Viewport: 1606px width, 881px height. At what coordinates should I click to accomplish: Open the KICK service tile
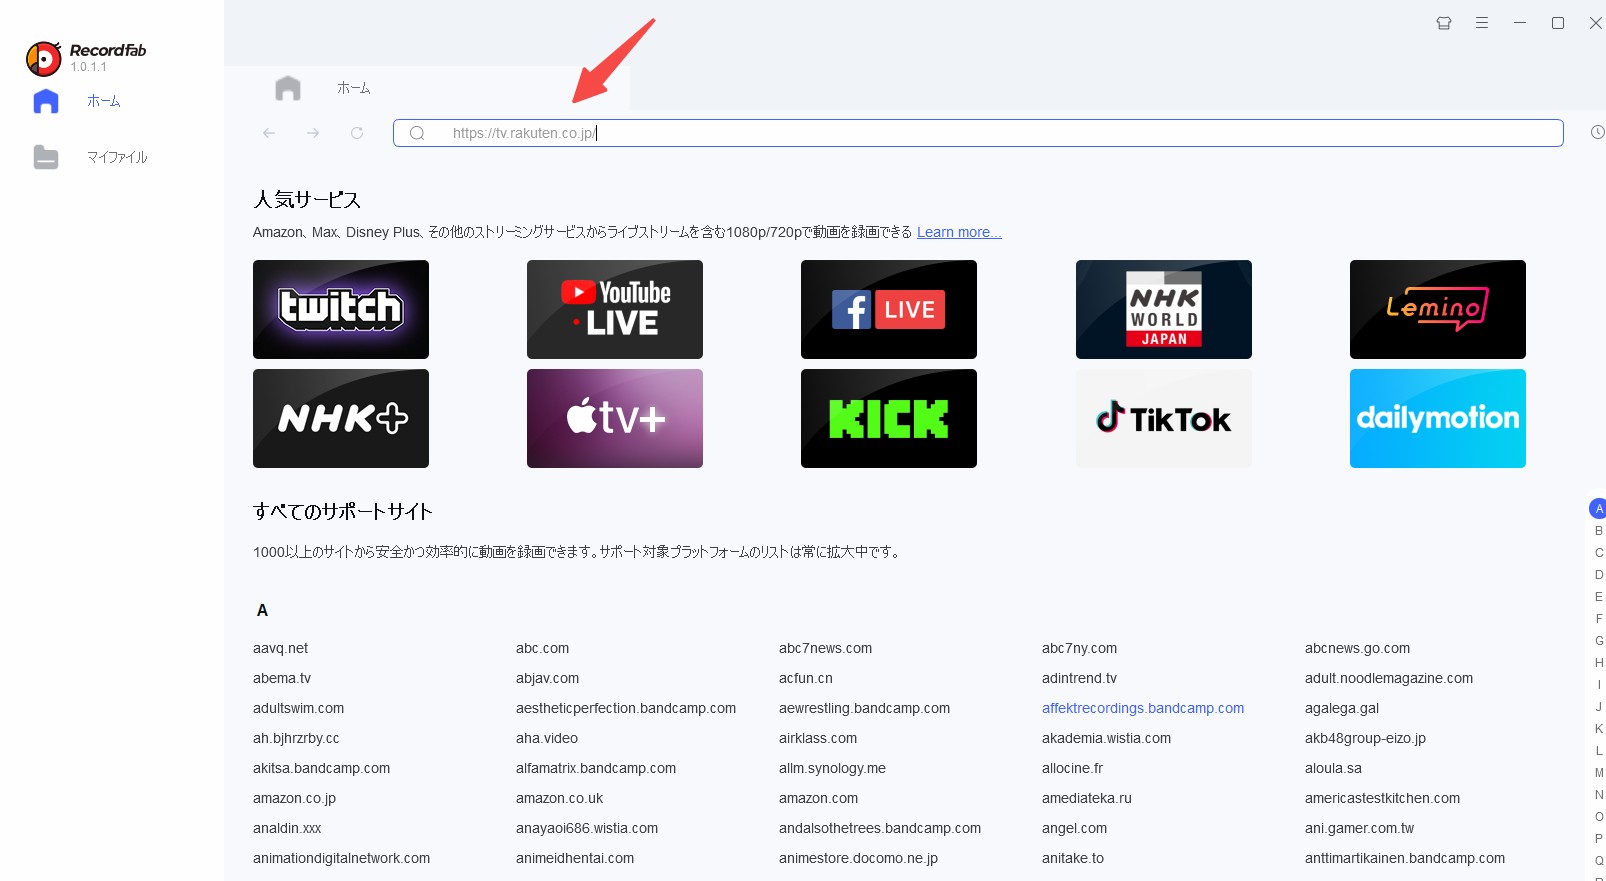pyautogui.click(x=889, y=418)
